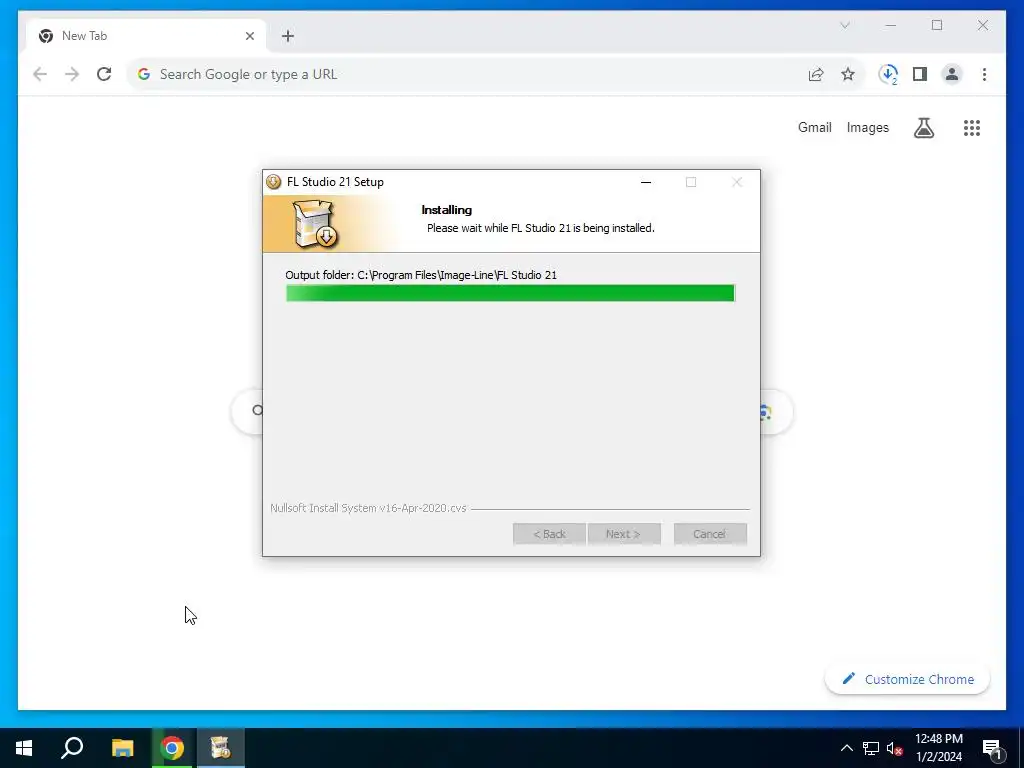
Task: Open Windows taskbar search
Action: coord(72,748)
